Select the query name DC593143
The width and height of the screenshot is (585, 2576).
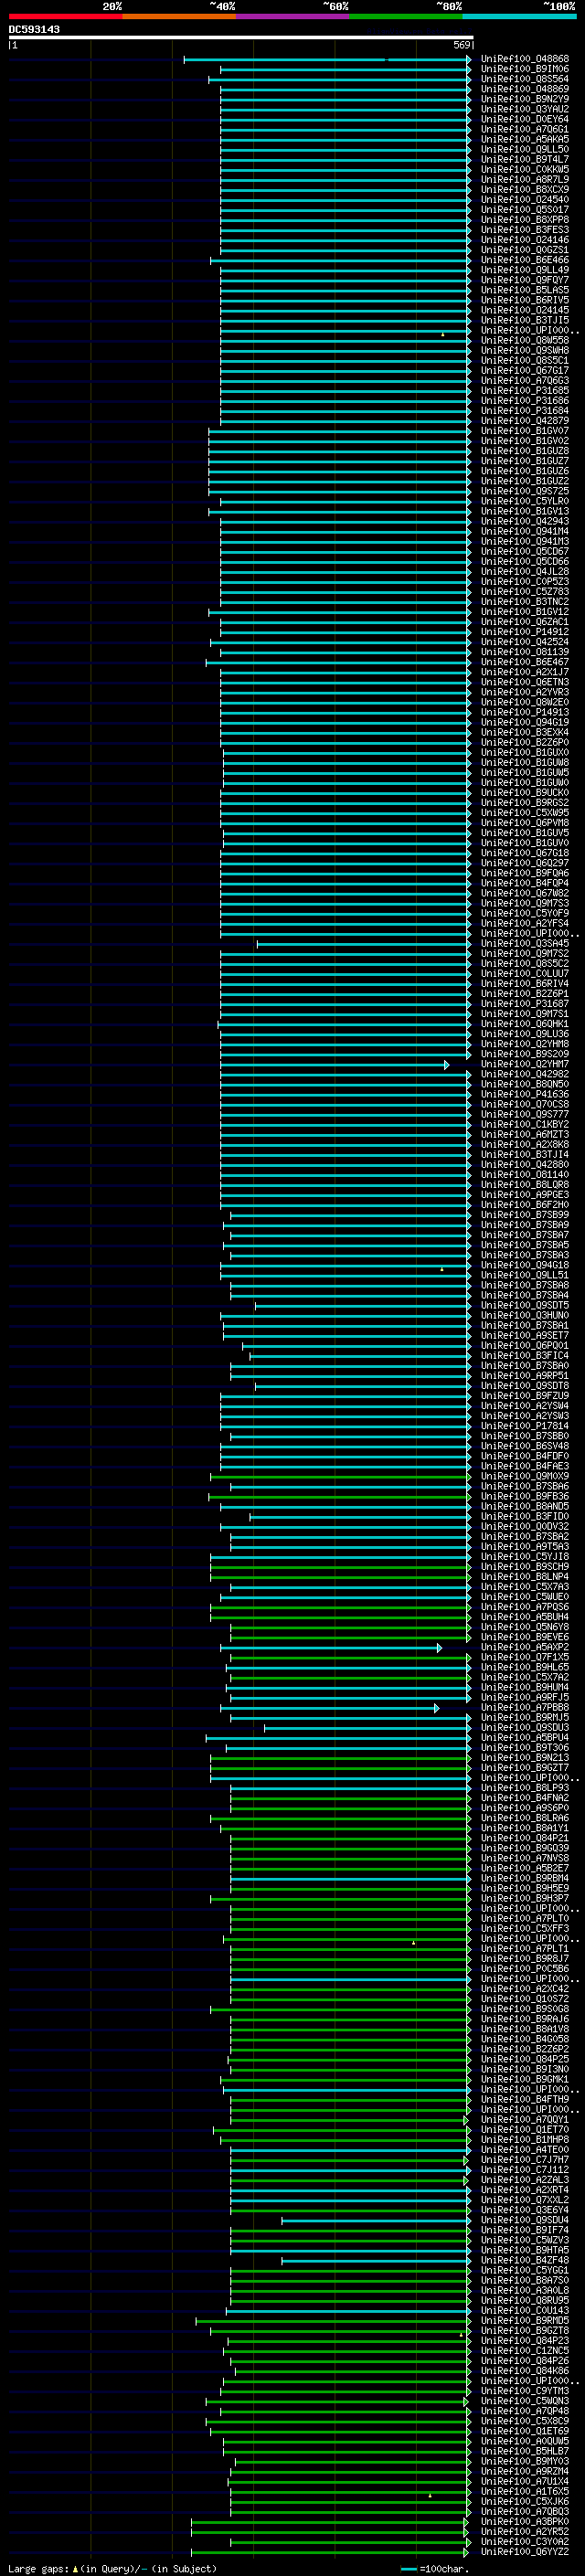tap(34, 30)
